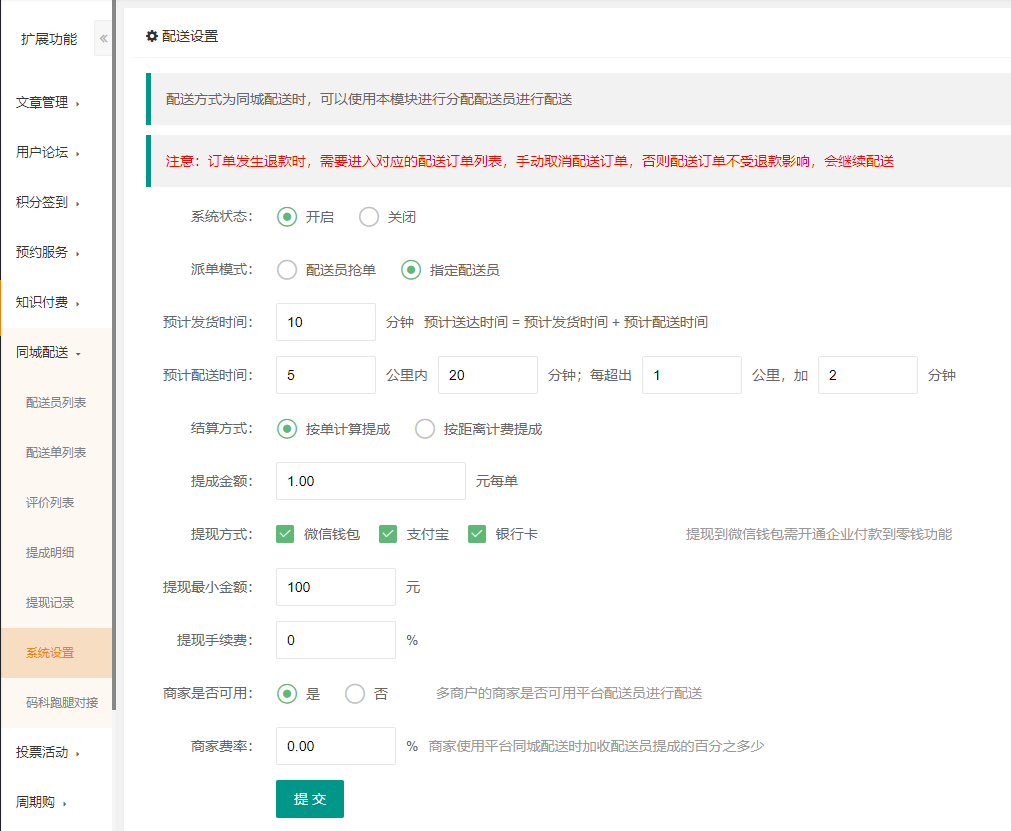Toggle the 支付宝 checkbox
The height and width of the screenshot is (831, 1011).
click(388, 534)
